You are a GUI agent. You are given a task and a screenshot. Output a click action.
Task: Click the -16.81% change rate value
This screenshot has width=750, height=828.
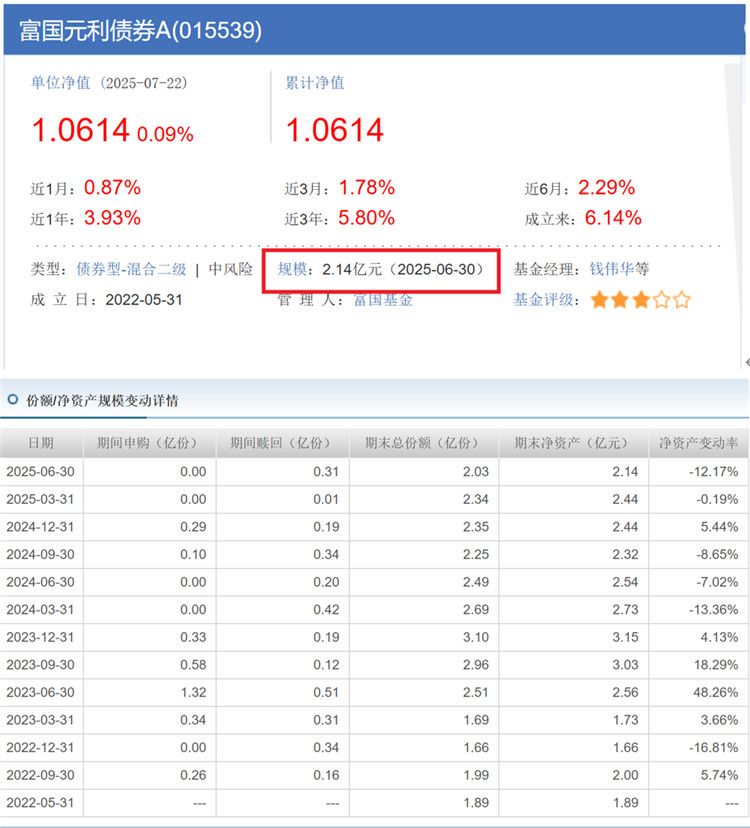(x=713, y=747)
